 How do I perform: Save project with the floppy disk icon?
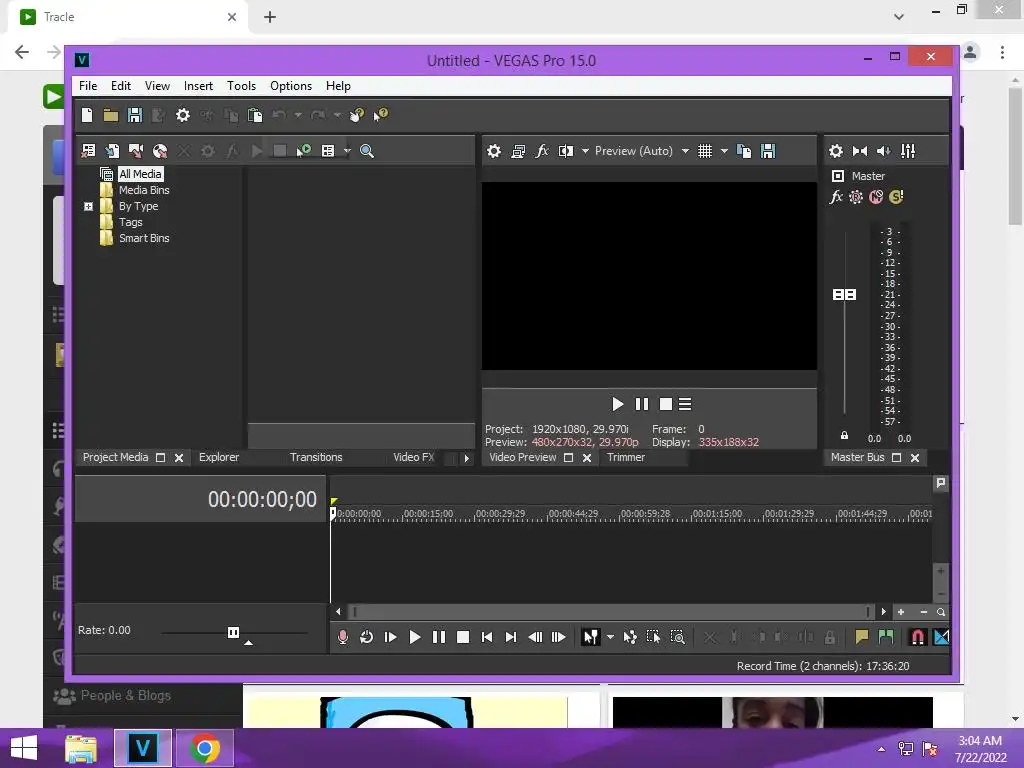pyautogui.click(x=135, y=116)
